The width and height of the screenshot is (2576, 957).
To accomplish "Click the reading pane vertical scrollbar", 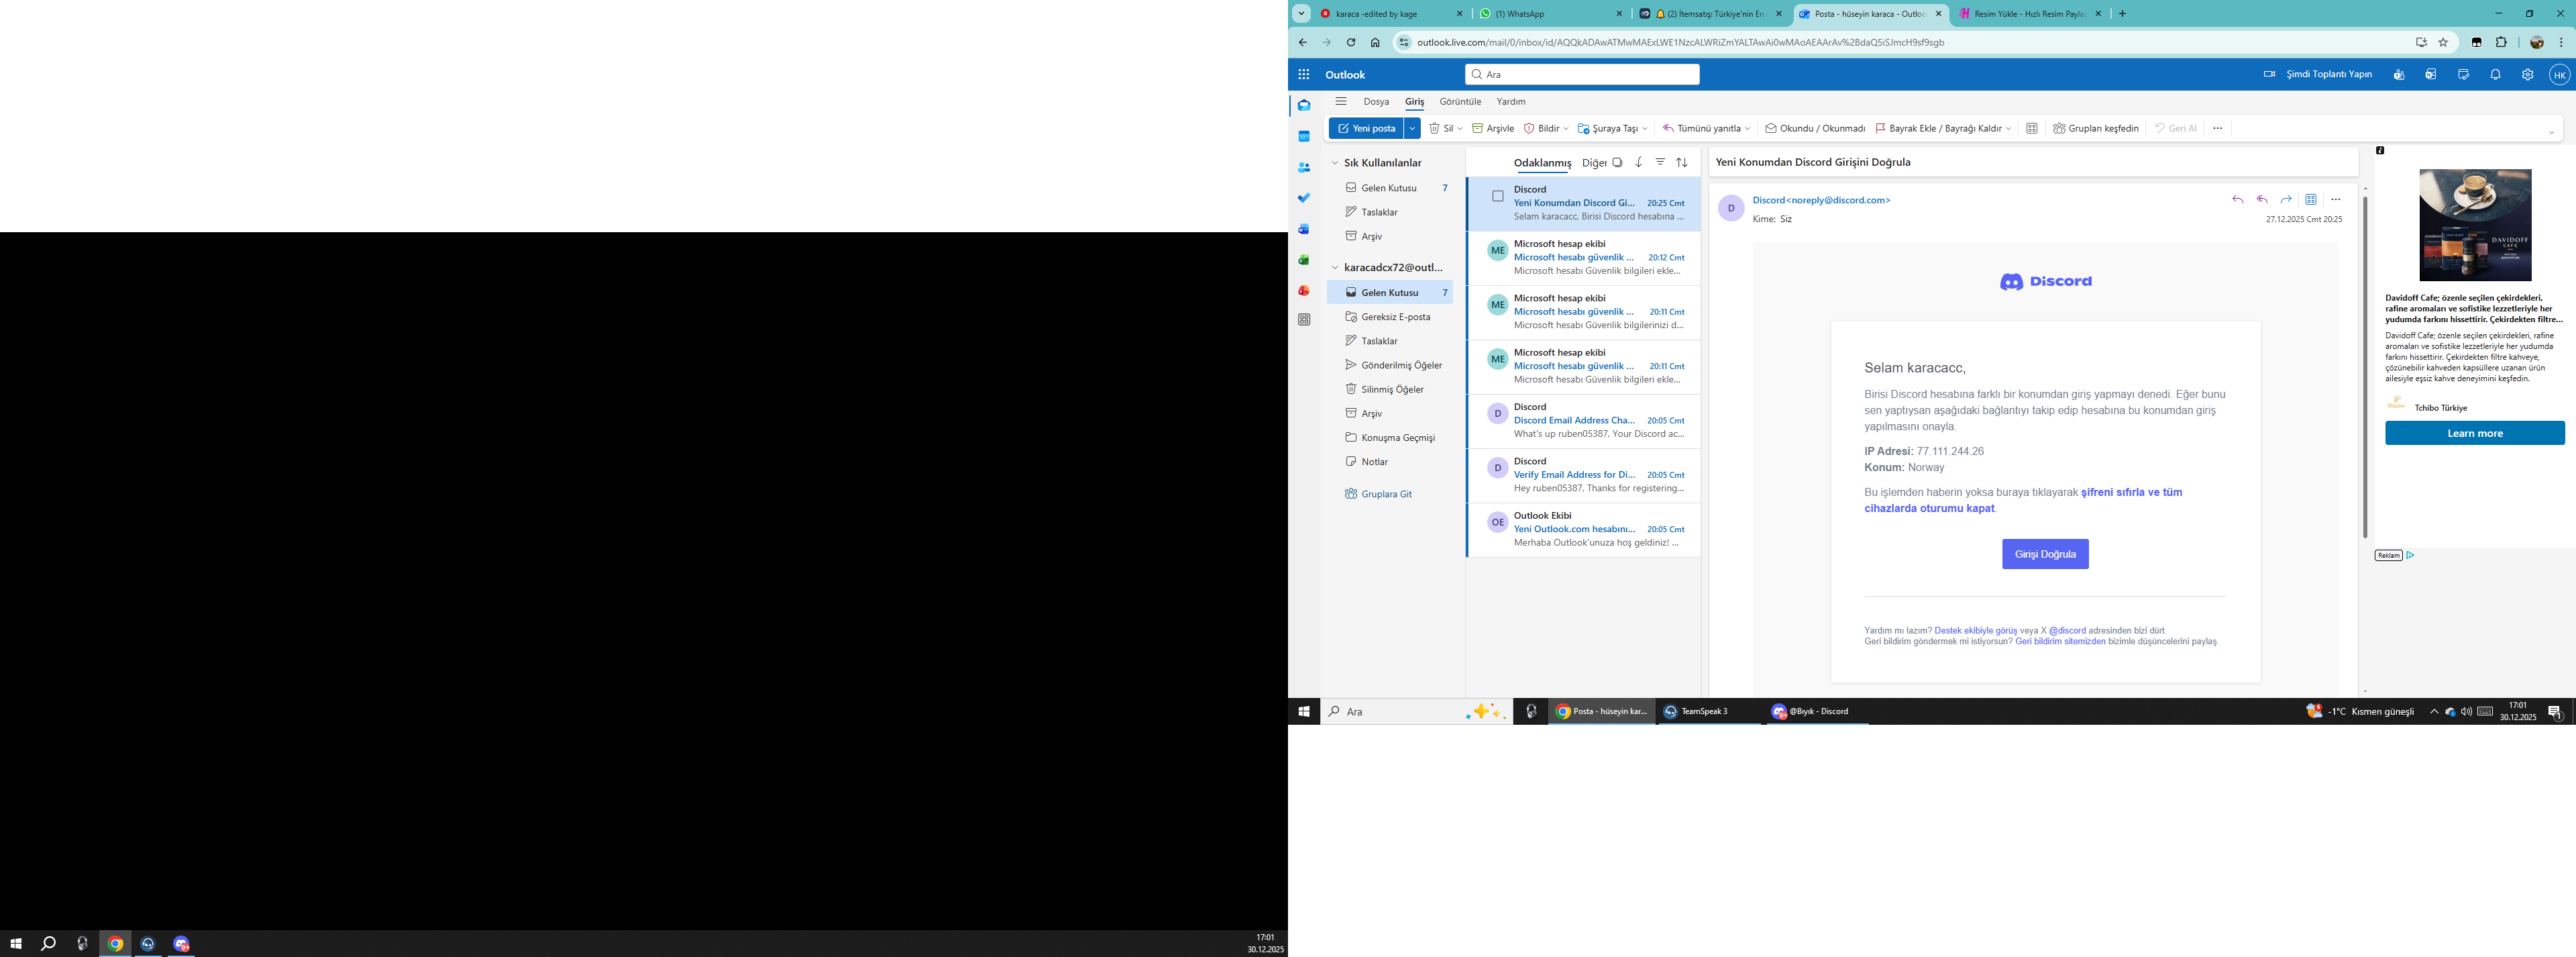I will tap(2365, 367).
